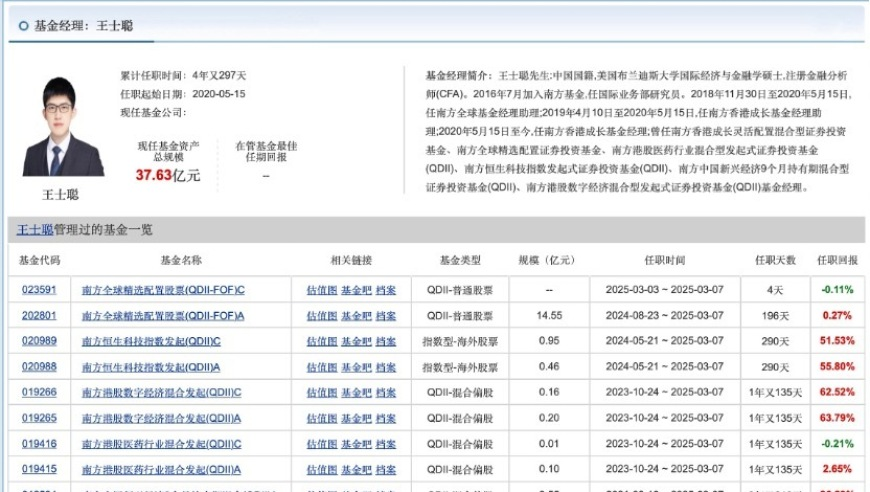Open 估值图 for fund 023591
The height and width of the screenshot is (492, 870).
(322, 290)
